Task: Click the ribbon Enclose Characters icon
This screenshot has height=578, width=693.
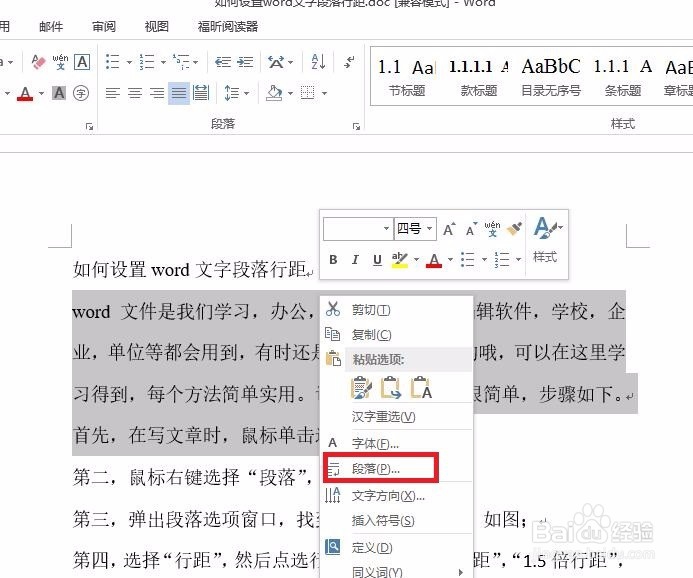Action: [x=81, y=93]
